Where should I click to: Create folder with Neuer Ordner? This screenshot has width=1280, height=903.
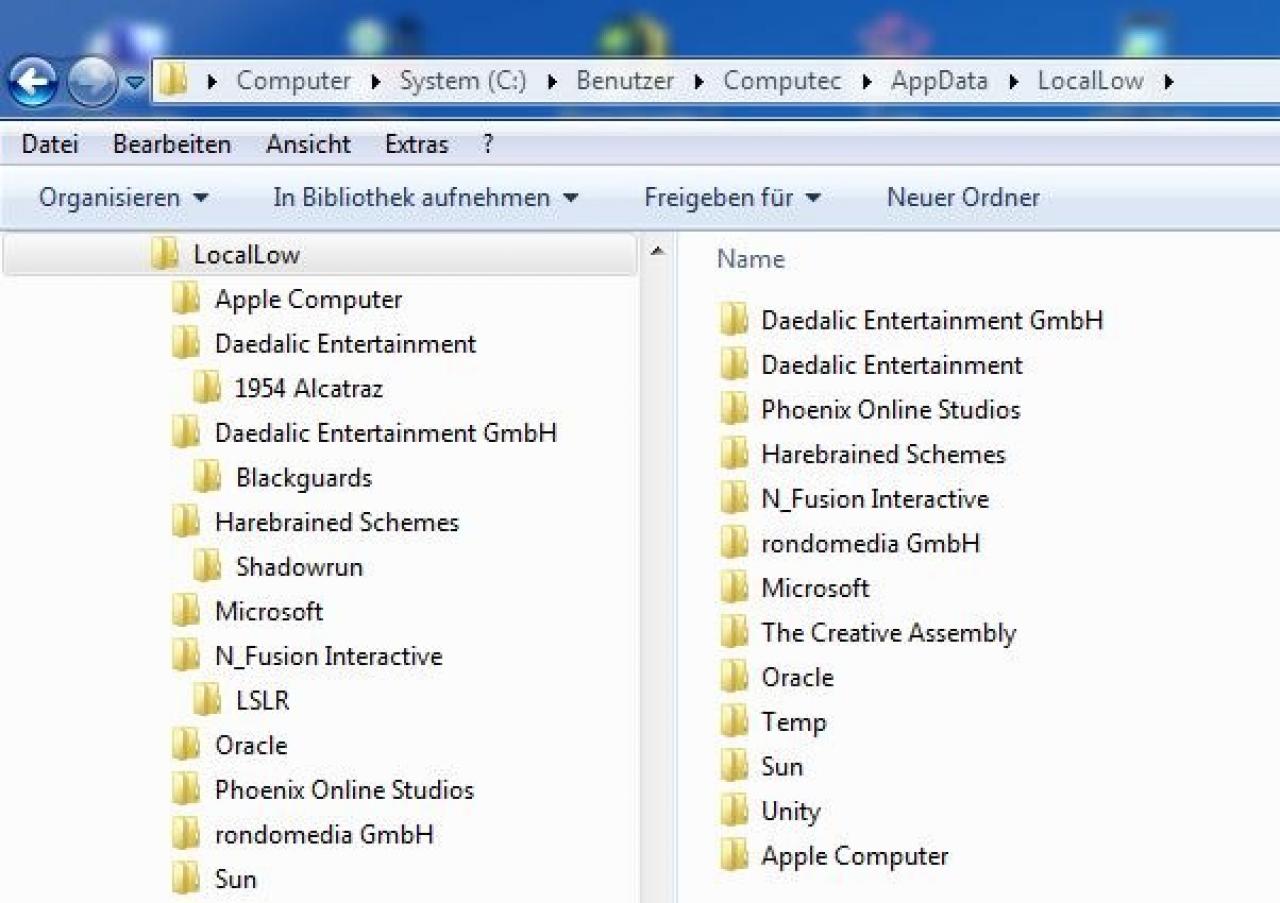[x=963, y=197]
